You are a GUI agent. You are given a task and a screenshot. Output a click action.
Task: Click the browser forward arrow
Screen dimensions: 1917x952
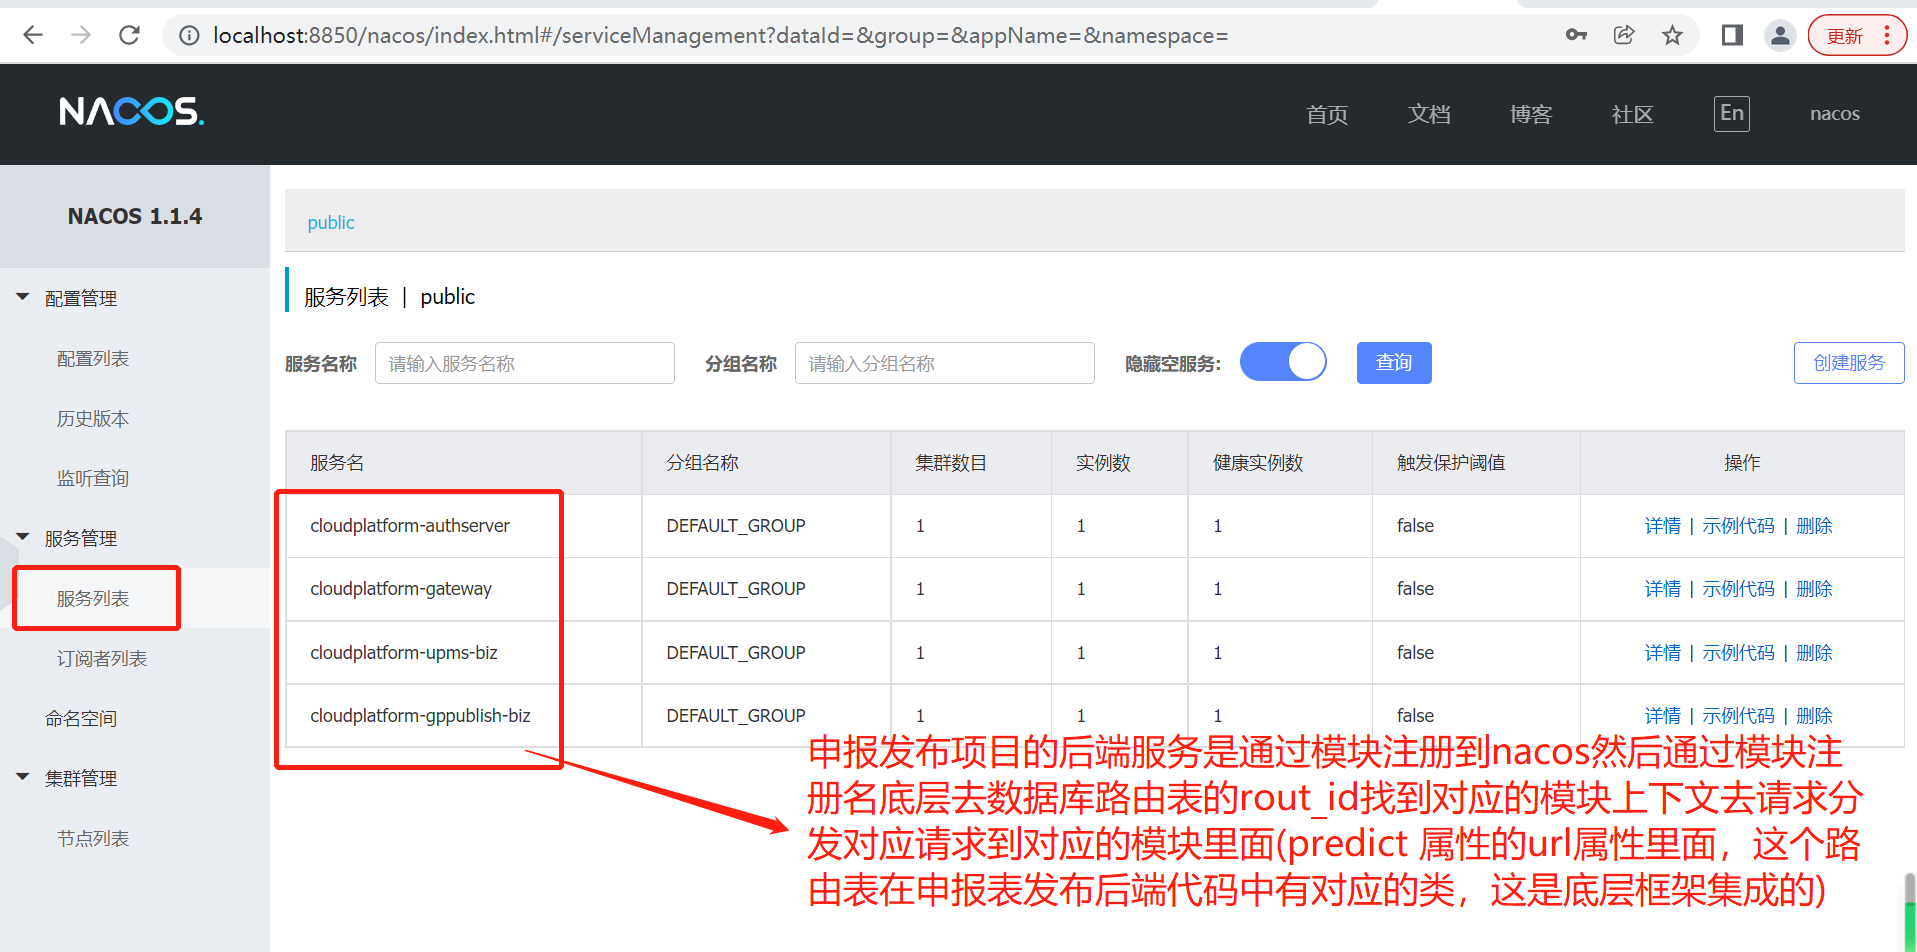81,36
